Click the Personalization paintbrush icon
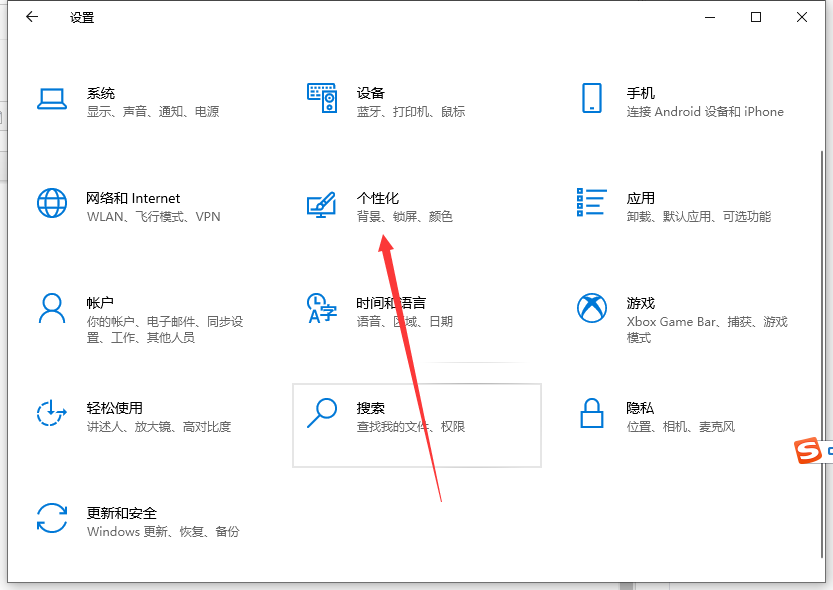This screenshot has width=833, height=590. coord(321,204)
